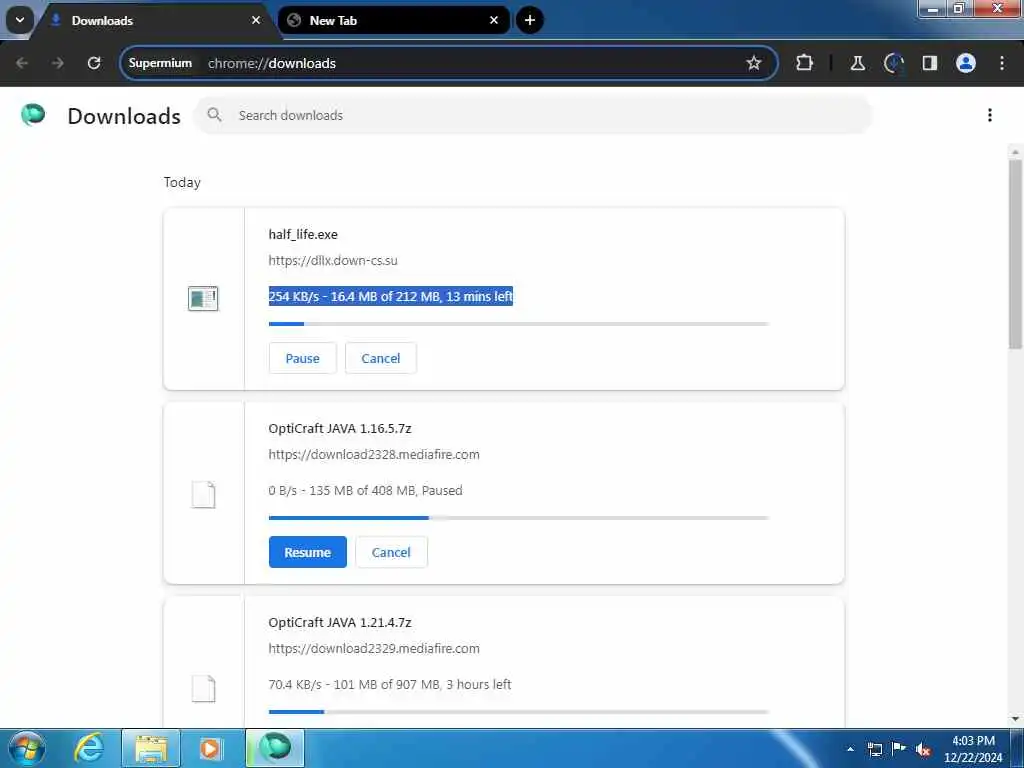Click the half_life.exe file icon
Viewport: 1024px width, 768px height.
click(203, 298)
